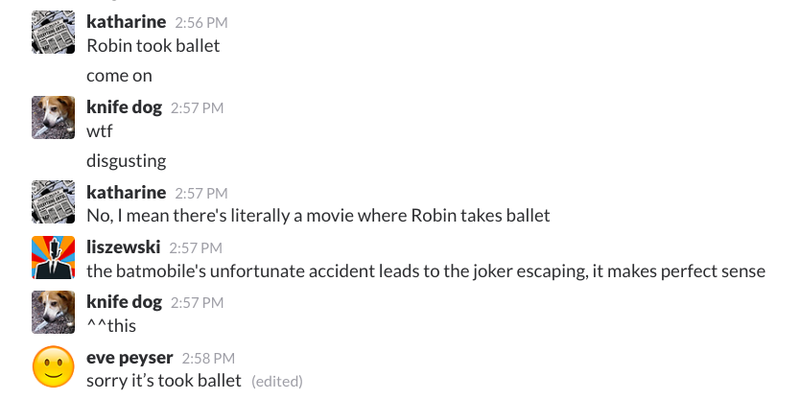Select the 'liszewski' username
Screen dimensions: 800x399
(x=123, y=247)
